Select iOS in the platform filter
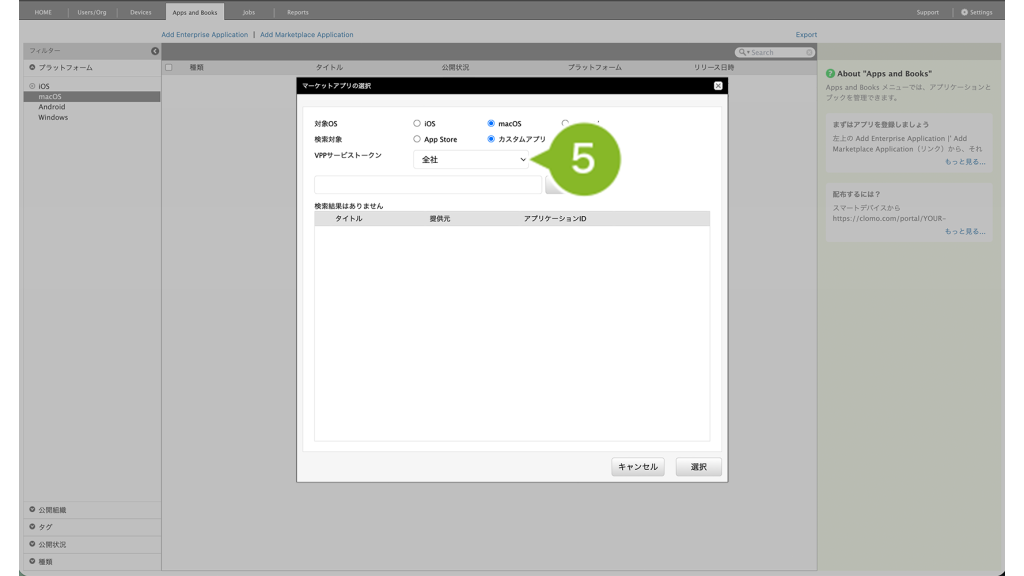The image size is (1024, 576). [44, 86]
